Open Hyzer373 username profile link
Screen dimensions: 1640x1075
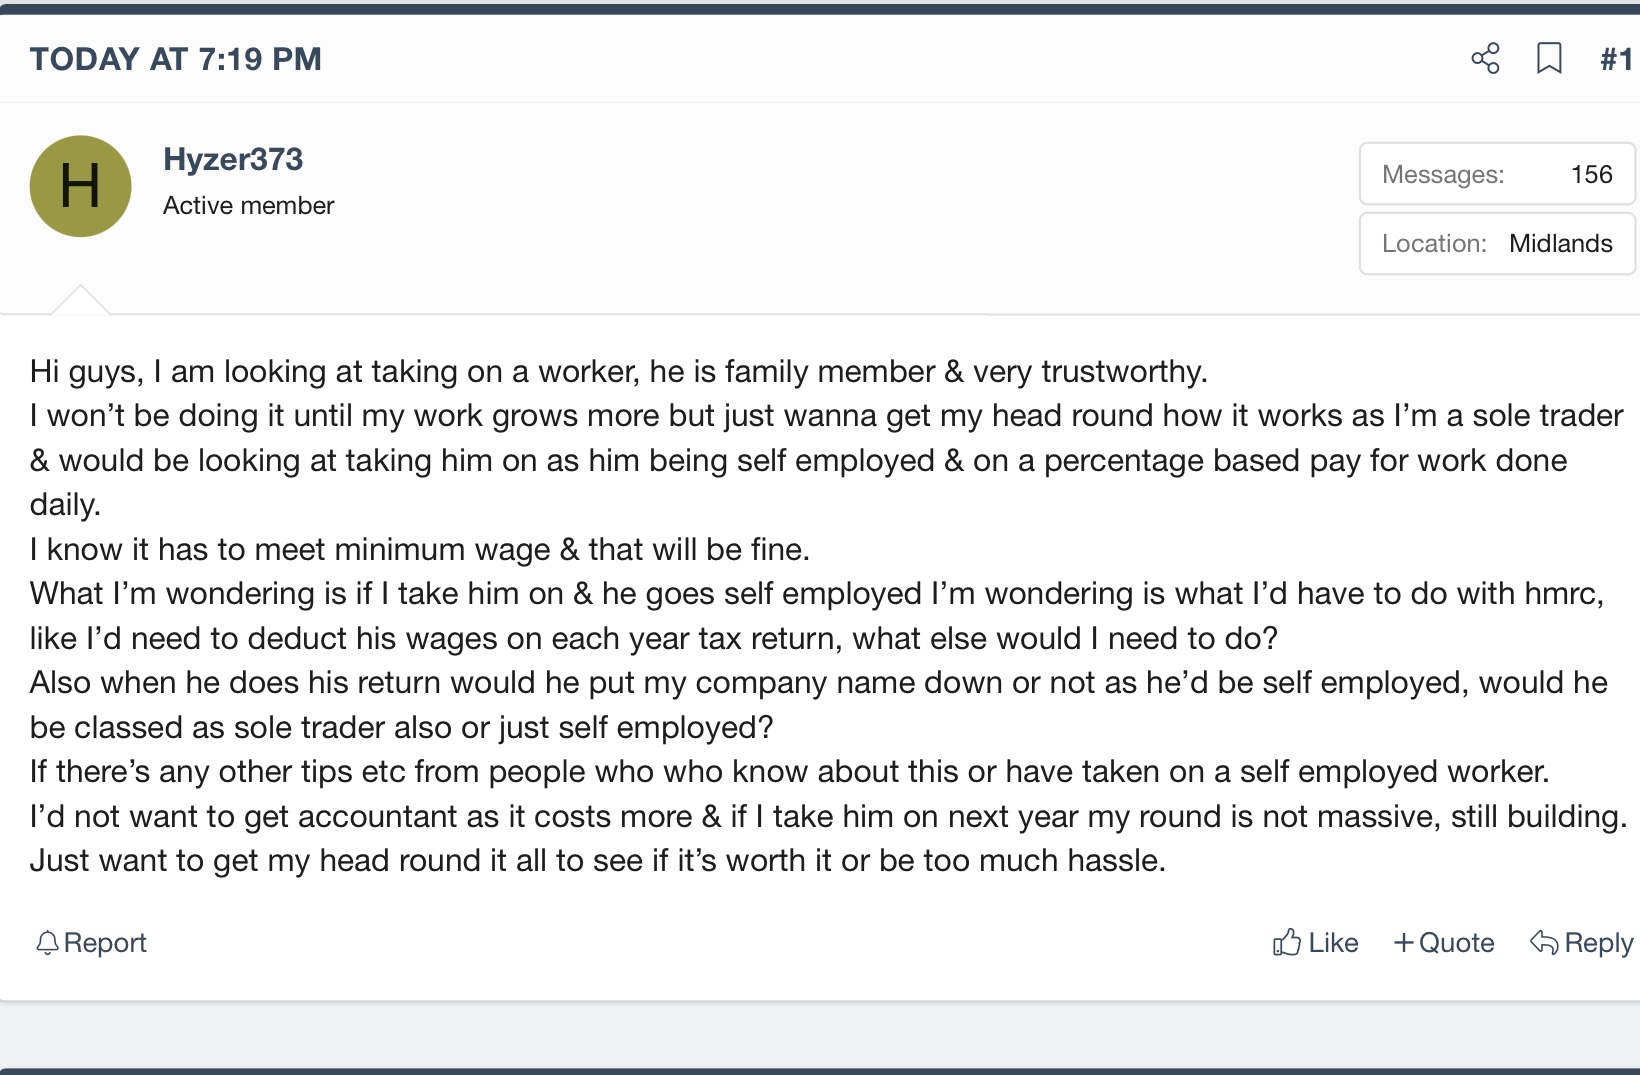click(233, 159)
